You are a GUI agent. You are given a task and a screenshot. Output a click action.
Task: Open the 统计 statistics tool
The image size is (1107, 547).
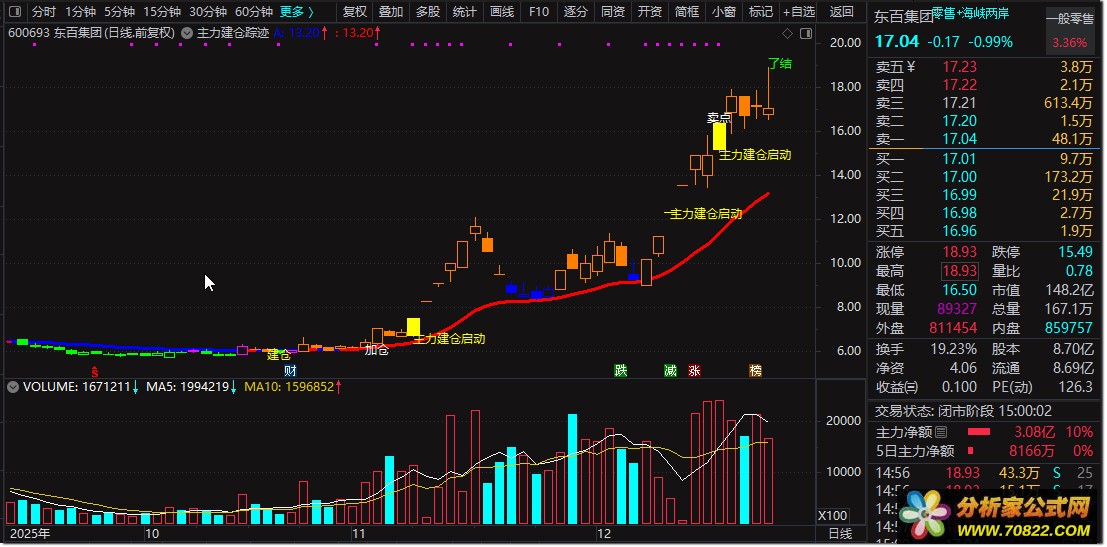(x=464, y=12)
